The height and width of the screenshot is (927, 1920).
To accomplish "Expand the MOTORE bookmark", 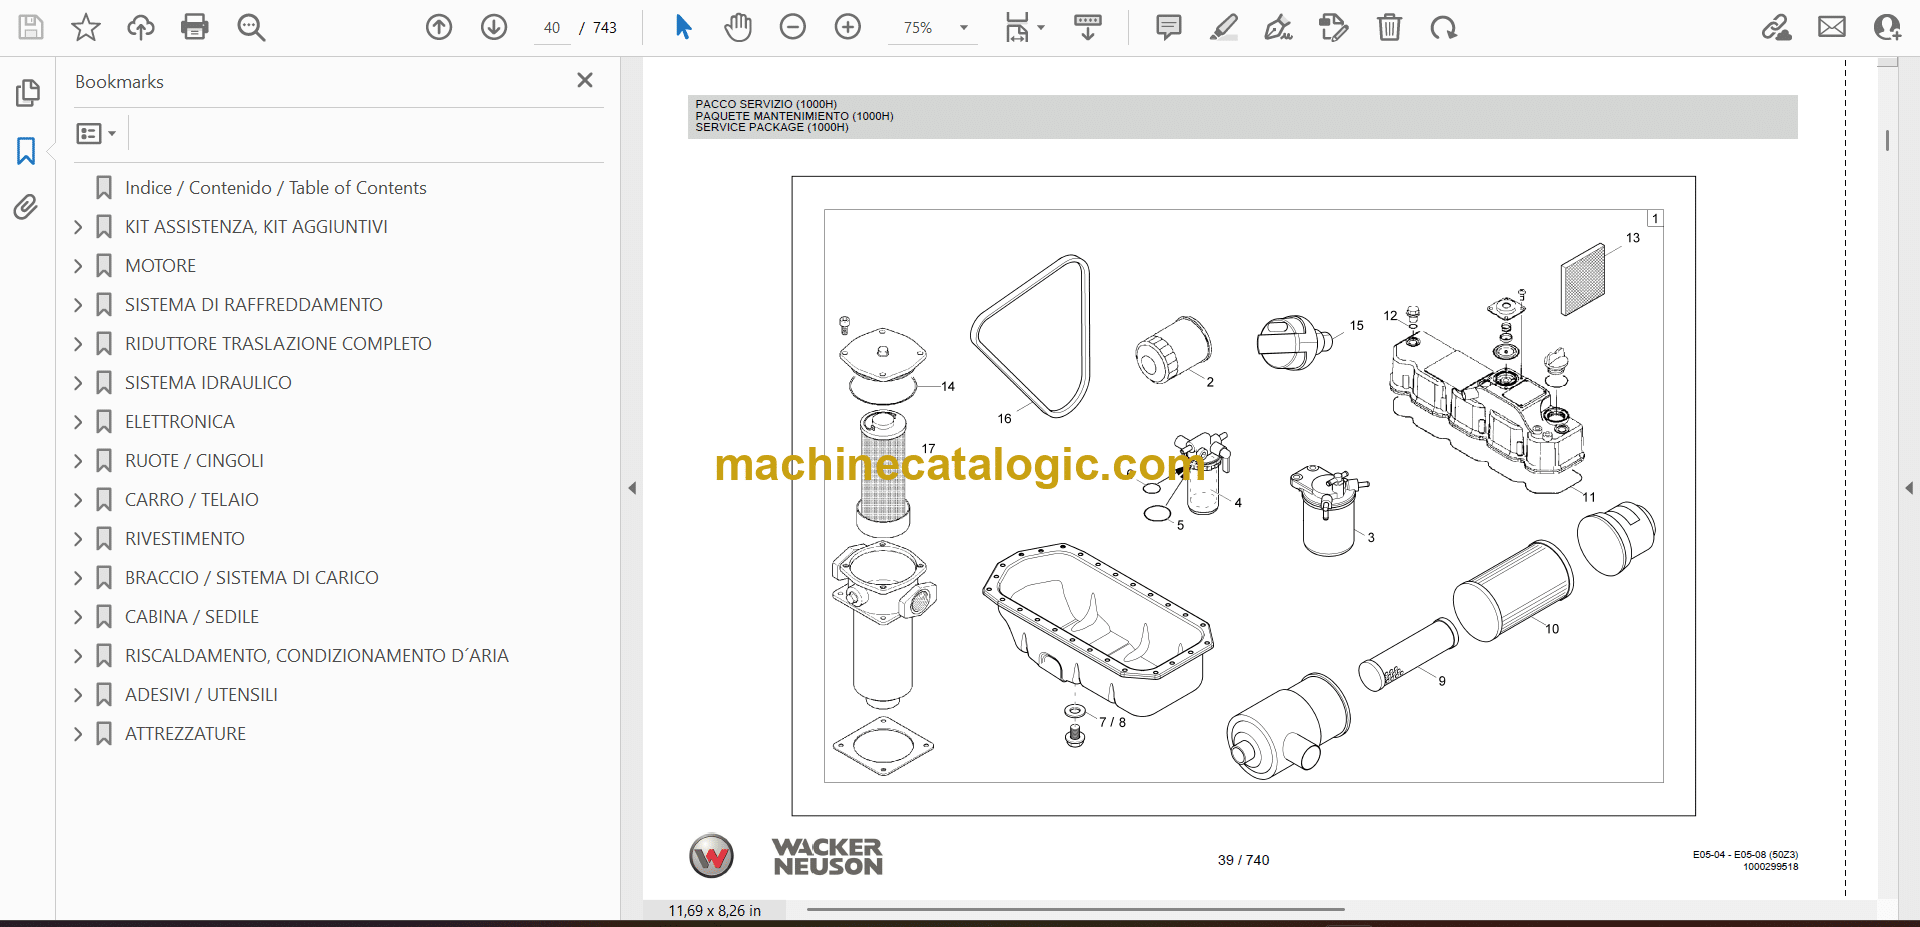I will coord(78,266).
